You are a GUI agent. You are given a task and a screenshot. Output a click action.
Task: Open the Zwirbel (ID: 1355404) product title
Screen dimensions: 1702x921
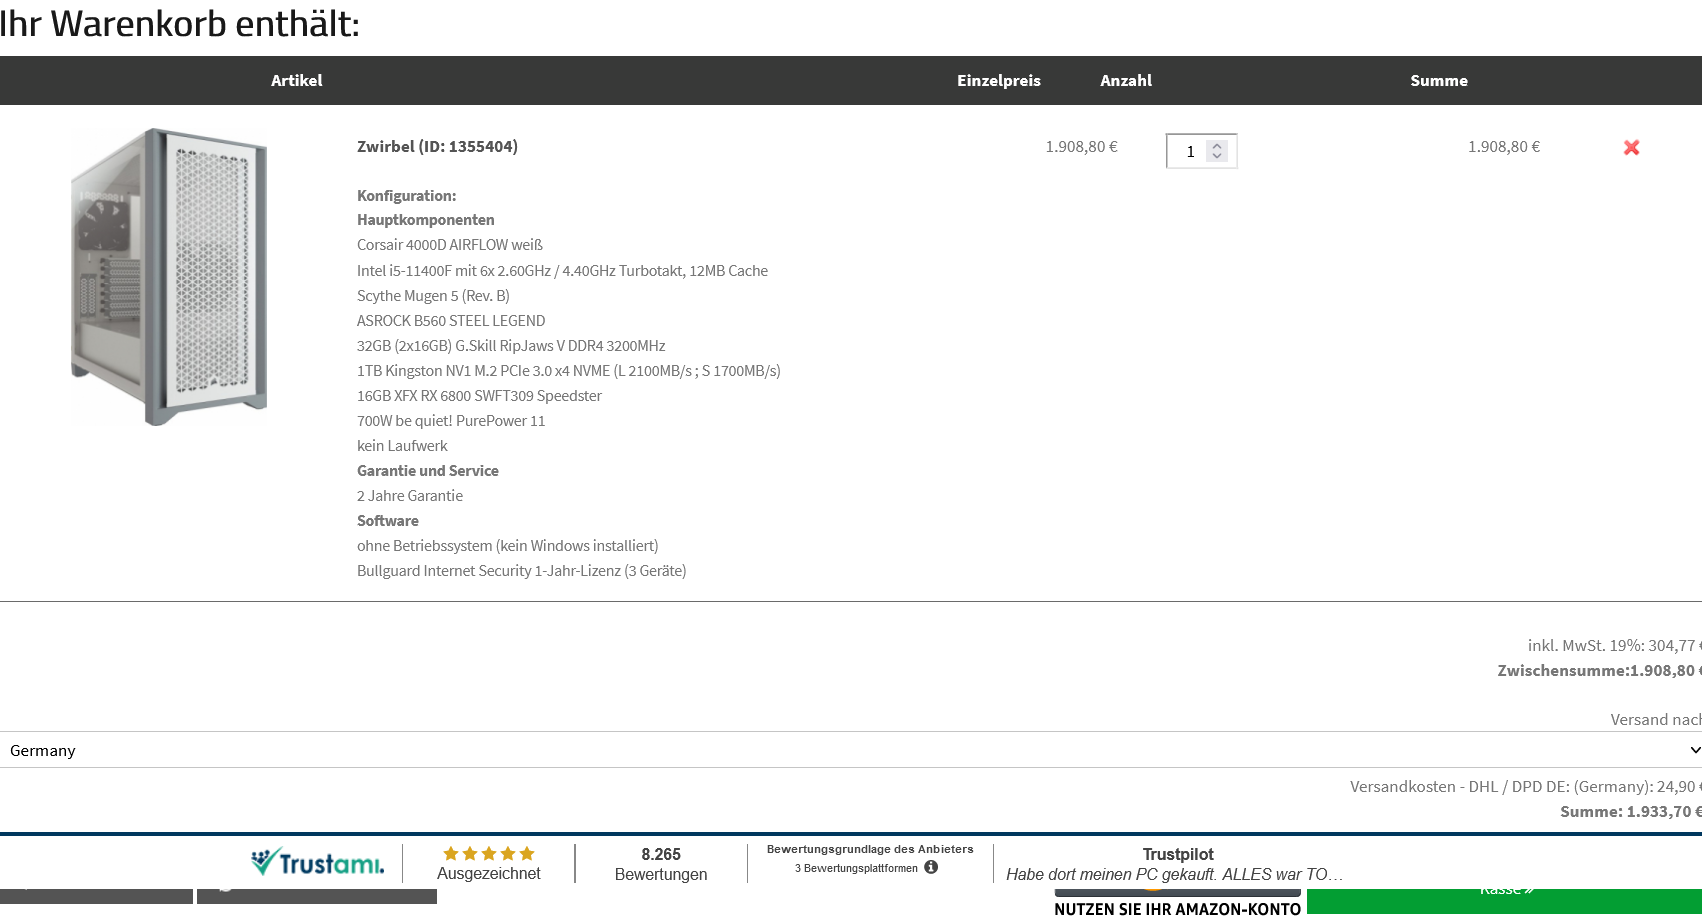tap(437, 147)
